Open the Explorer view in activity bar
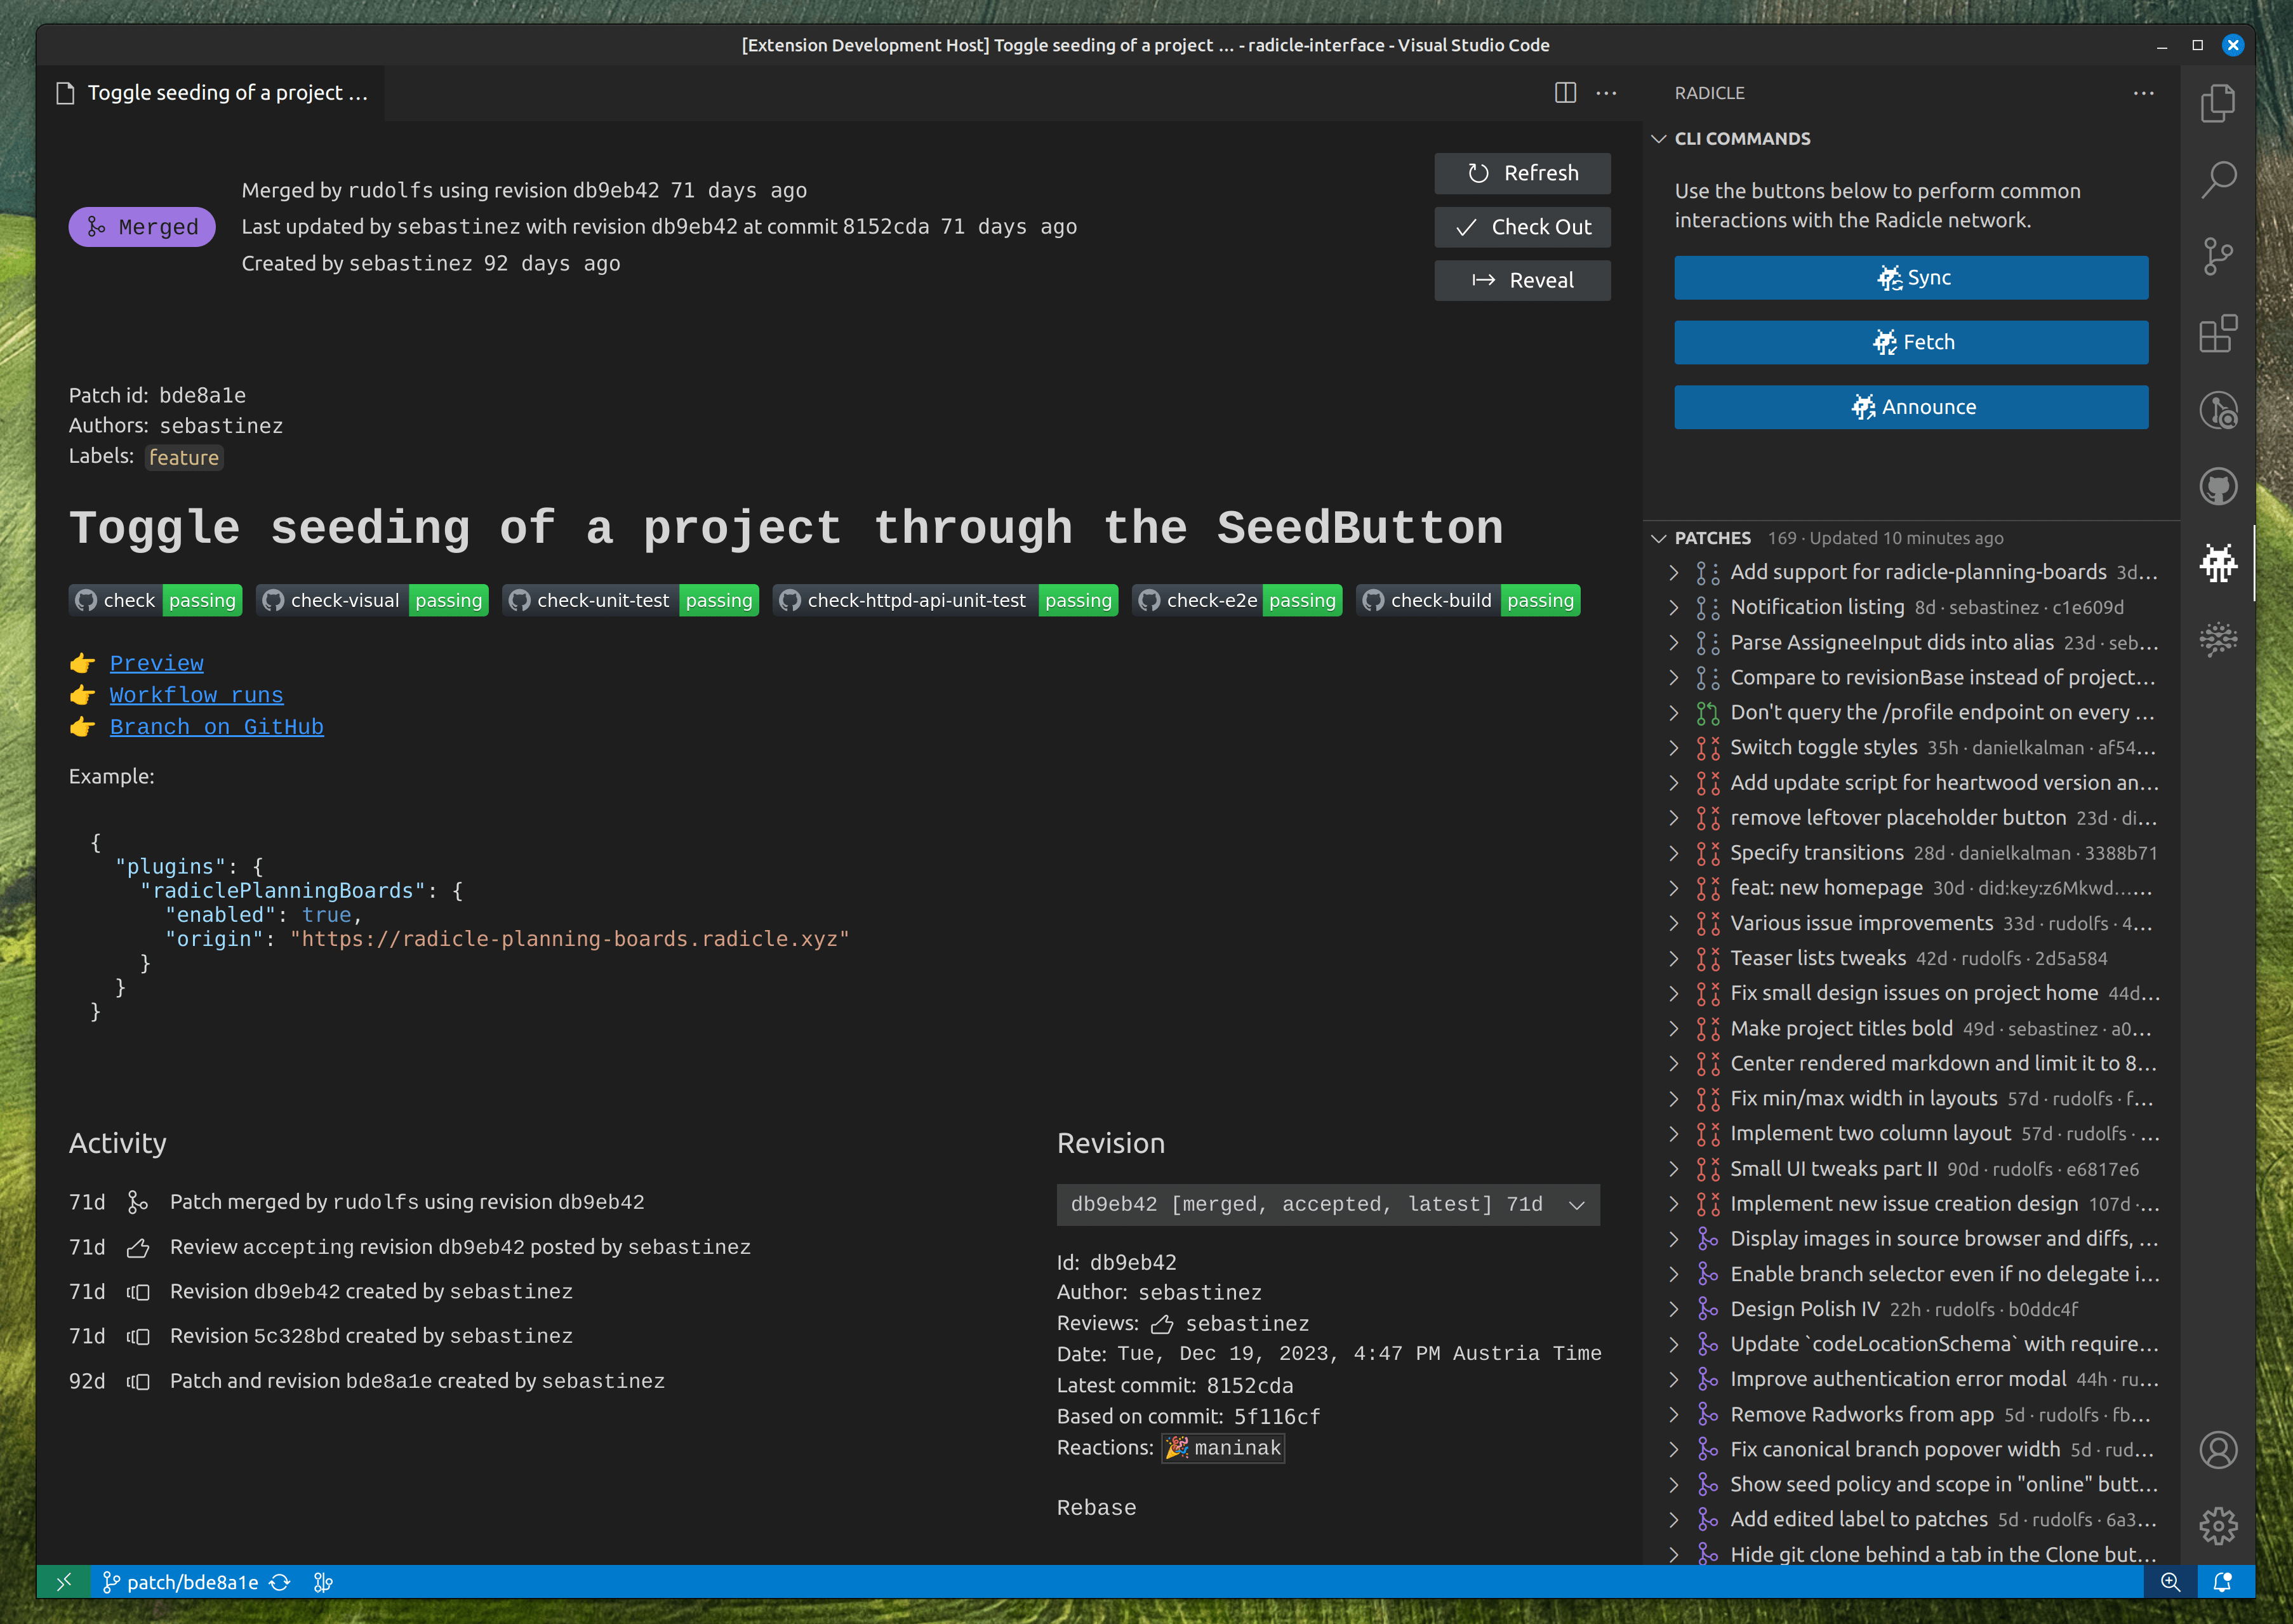The height and width of the screenshot is (1624, 2293). coord(2217,103)
